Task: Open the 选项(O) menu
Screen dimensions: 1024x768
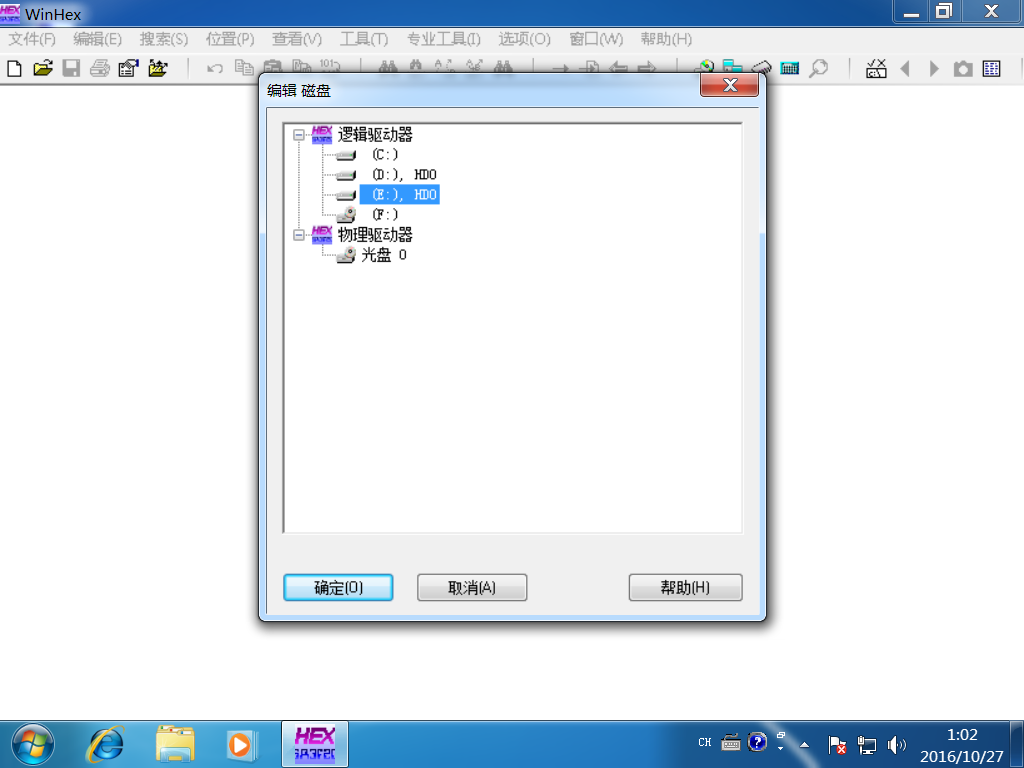Action: point(524,39)
